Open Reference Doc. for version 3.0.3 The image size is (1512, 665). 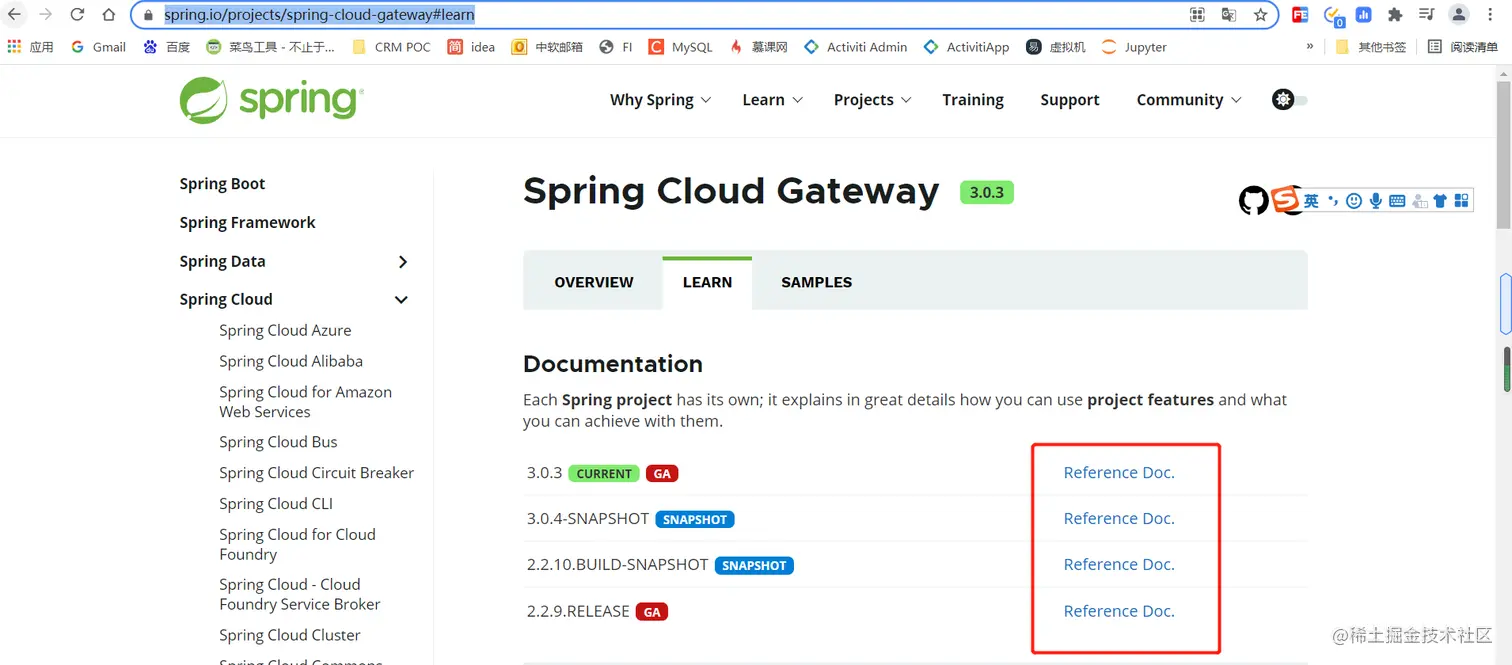coord(1119,473)
